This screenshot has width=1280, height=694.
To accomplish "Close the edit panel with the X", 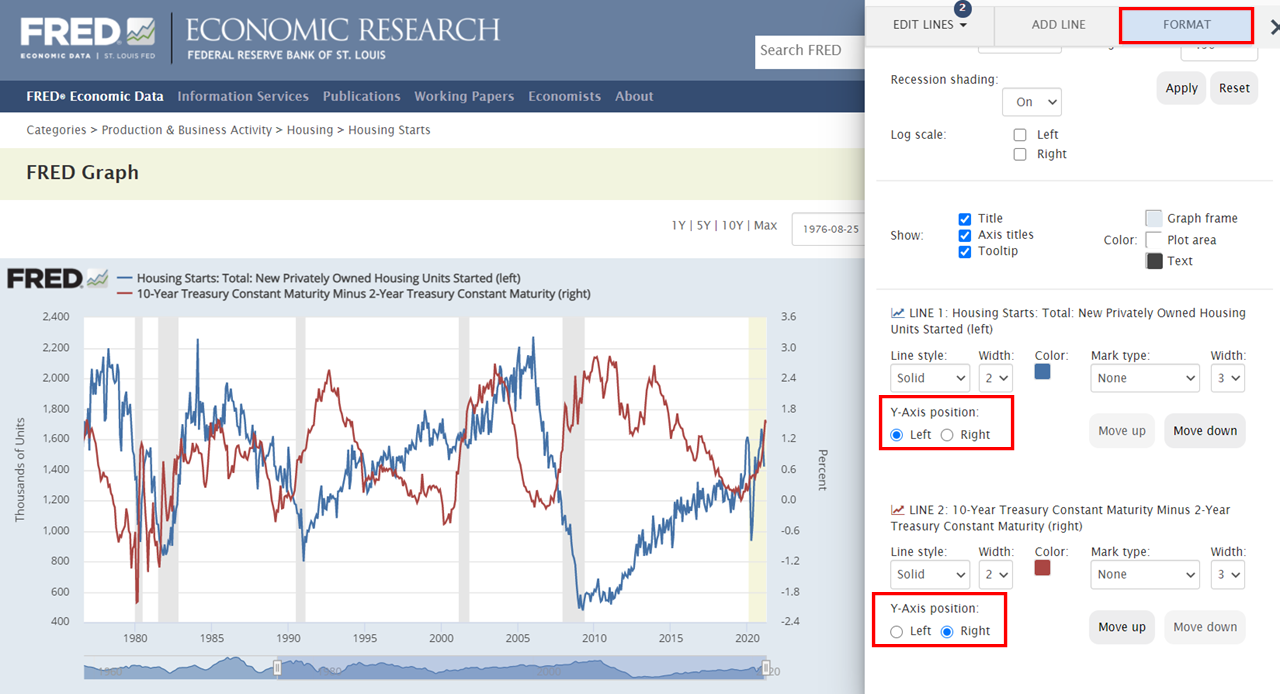I will coord(1274,28).
